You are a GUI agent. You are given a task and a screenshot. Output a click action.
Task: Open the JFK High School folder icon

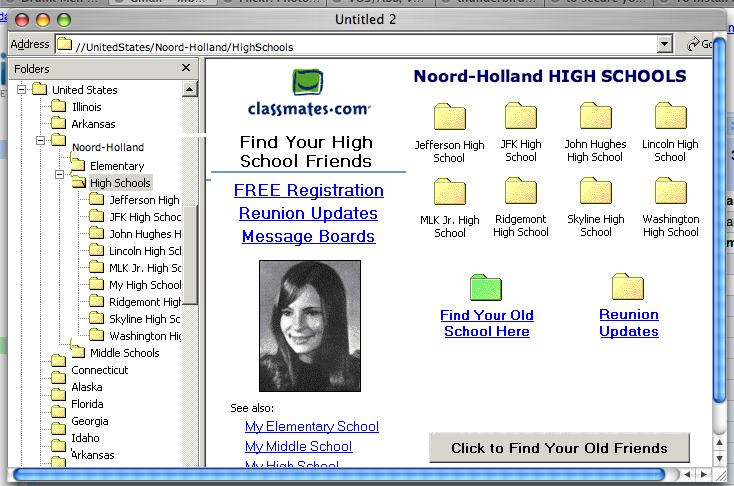pos(521,116)
